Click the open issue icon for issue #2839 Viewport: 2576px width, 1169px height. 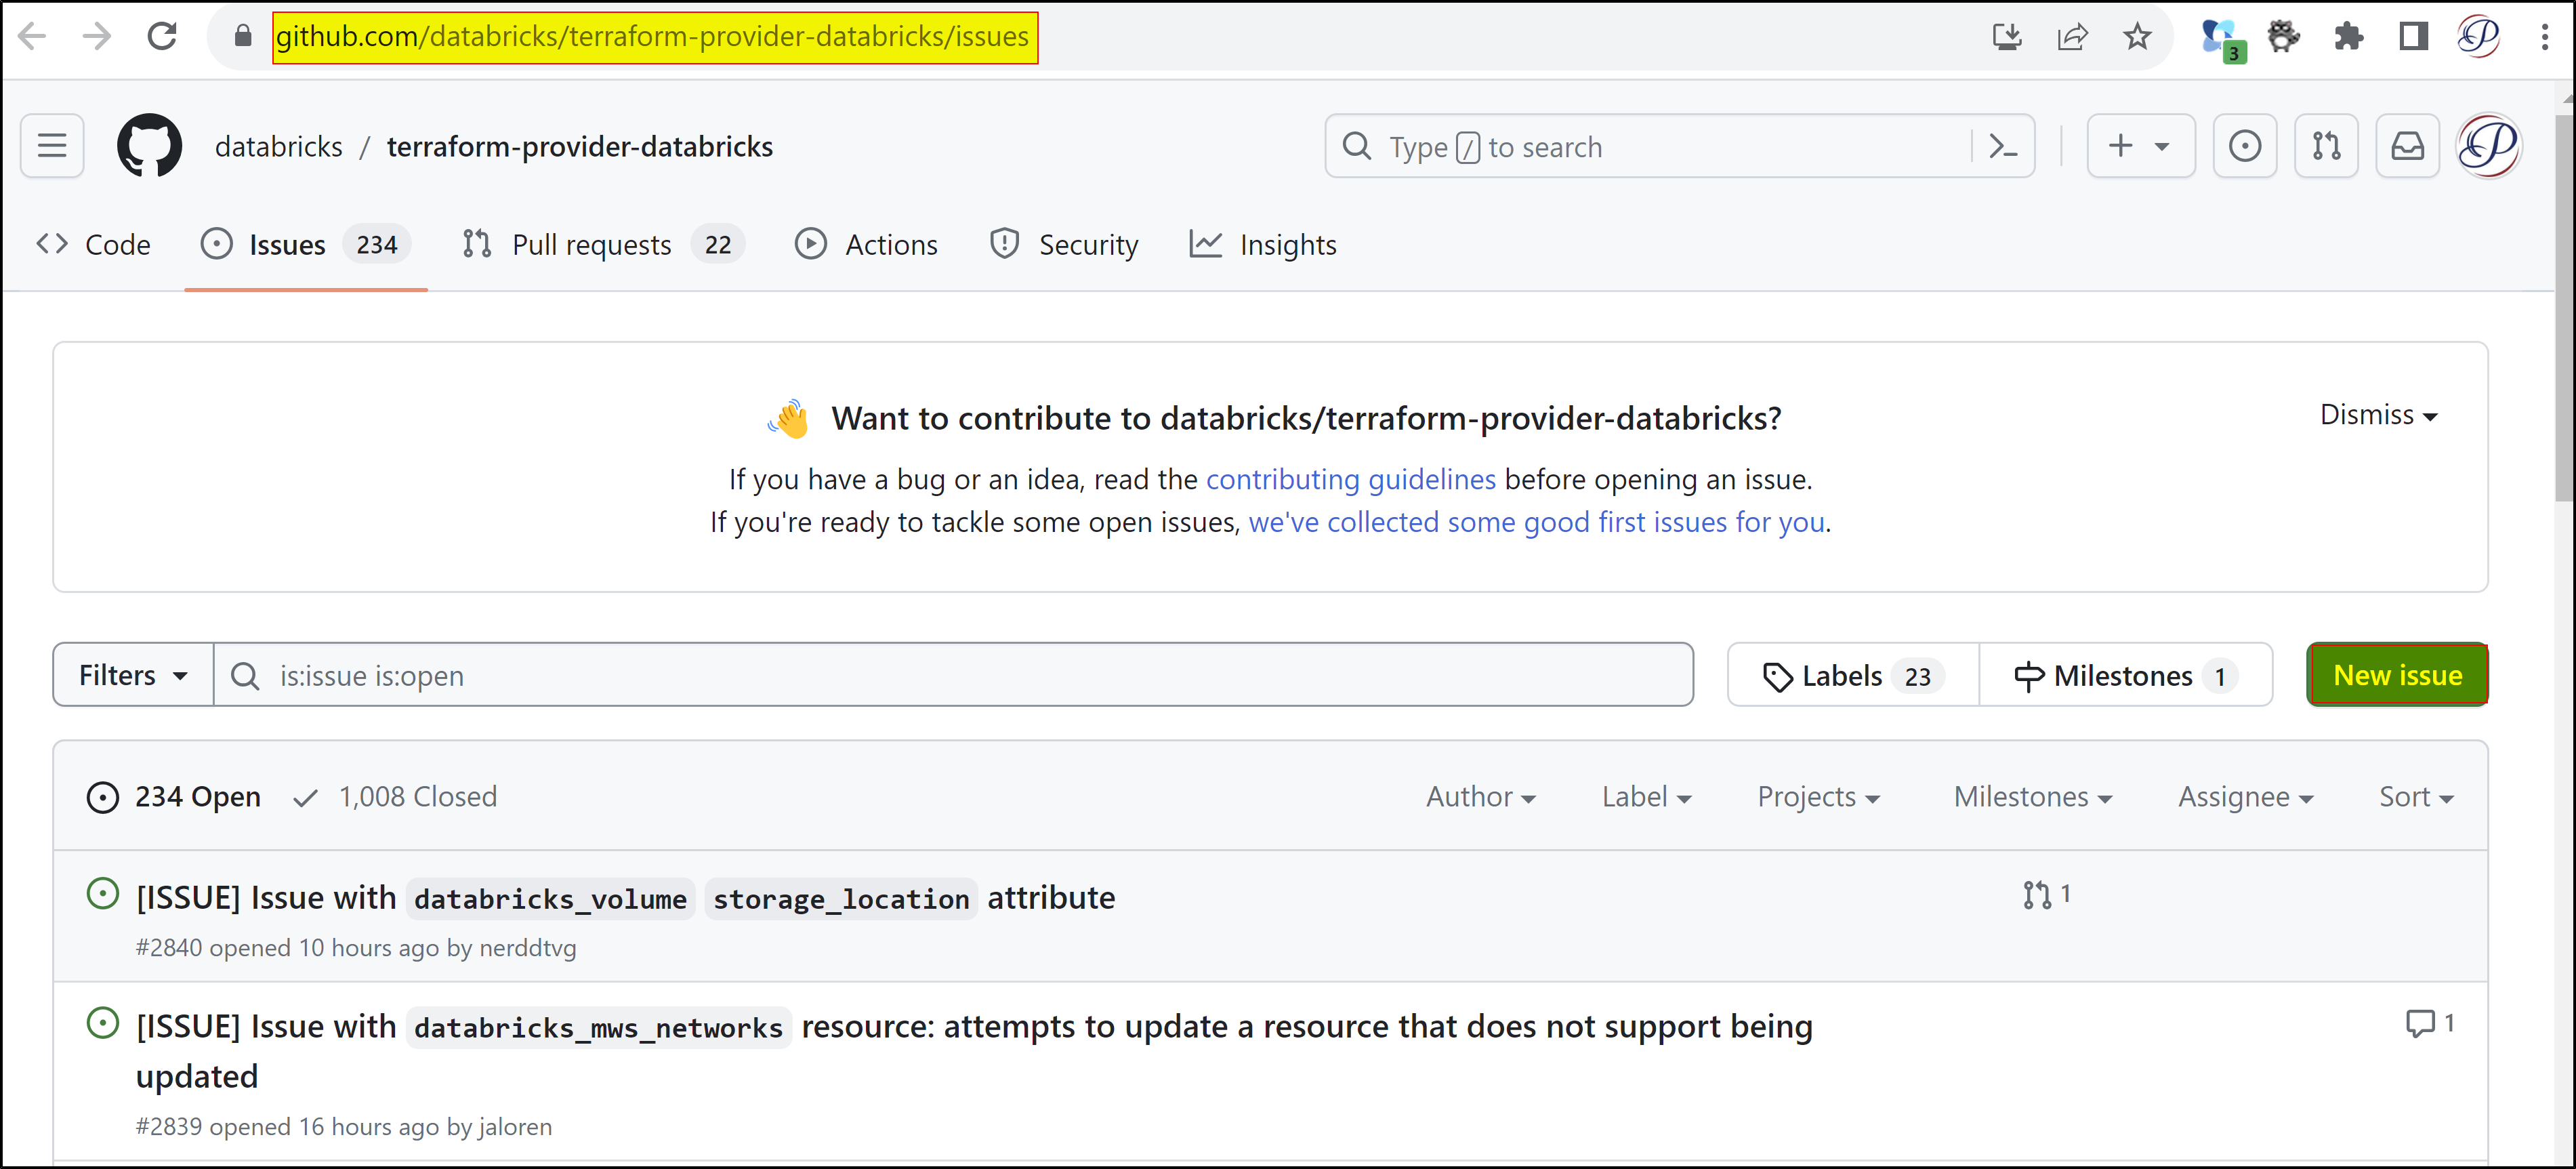pyautogui.click(x=103, y=1022)
